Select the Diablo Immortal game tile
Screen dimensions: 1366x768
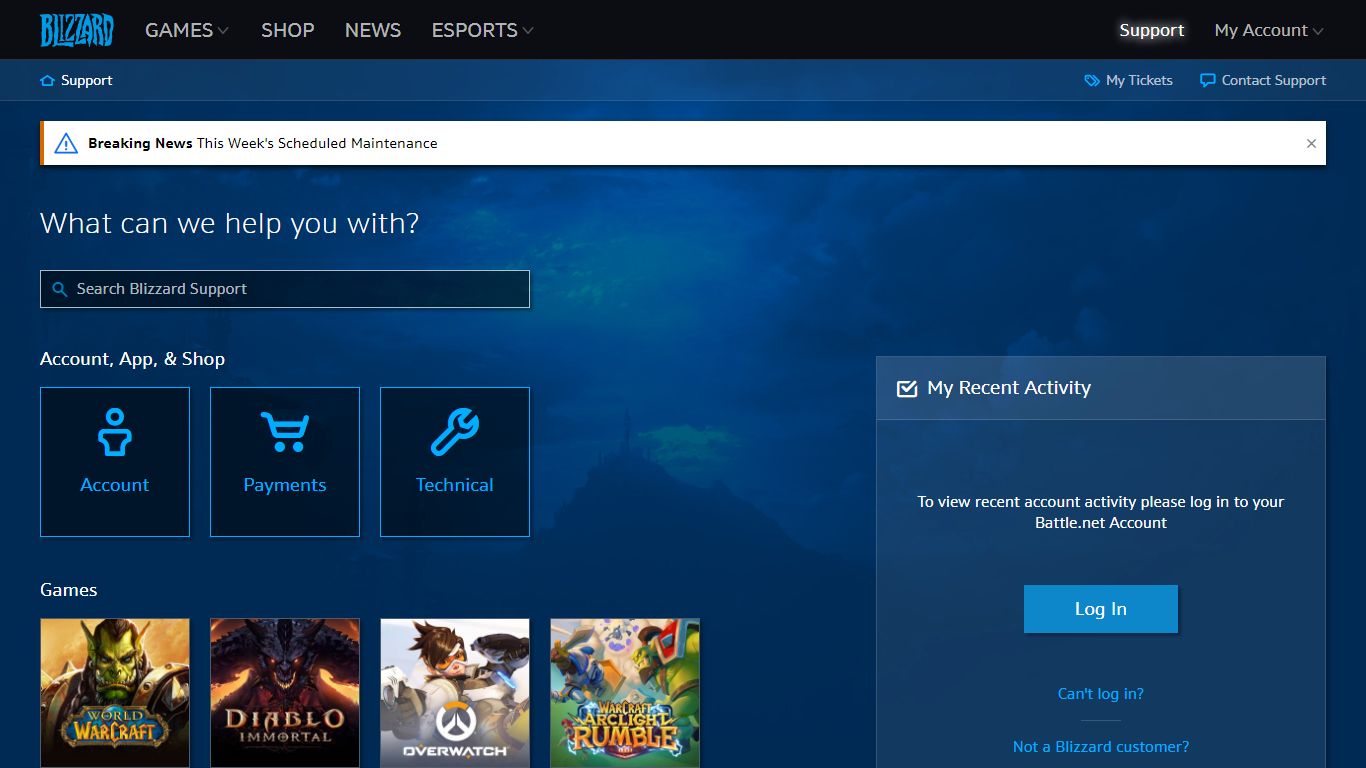[x=285, y=693]
